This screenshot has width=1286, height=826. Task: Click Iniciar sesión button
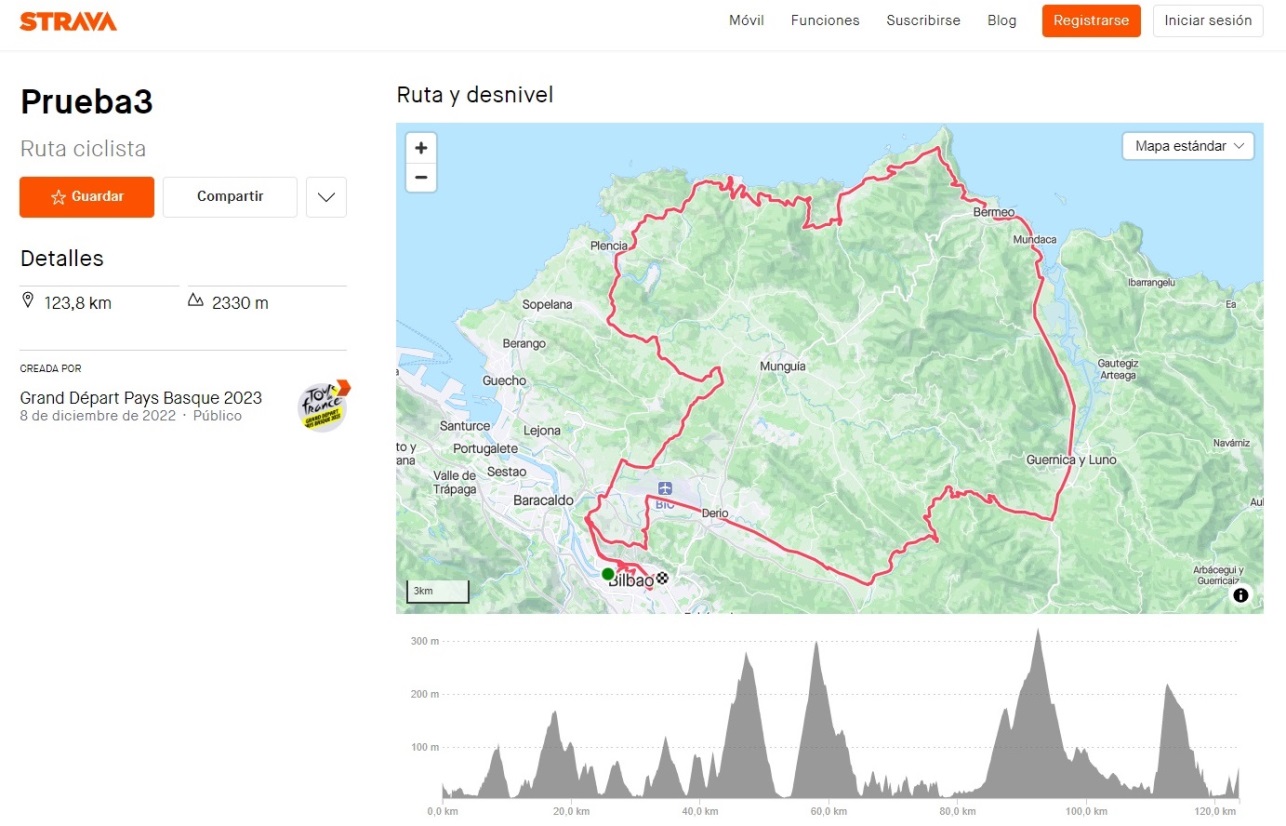click(x=1208, y=21)
